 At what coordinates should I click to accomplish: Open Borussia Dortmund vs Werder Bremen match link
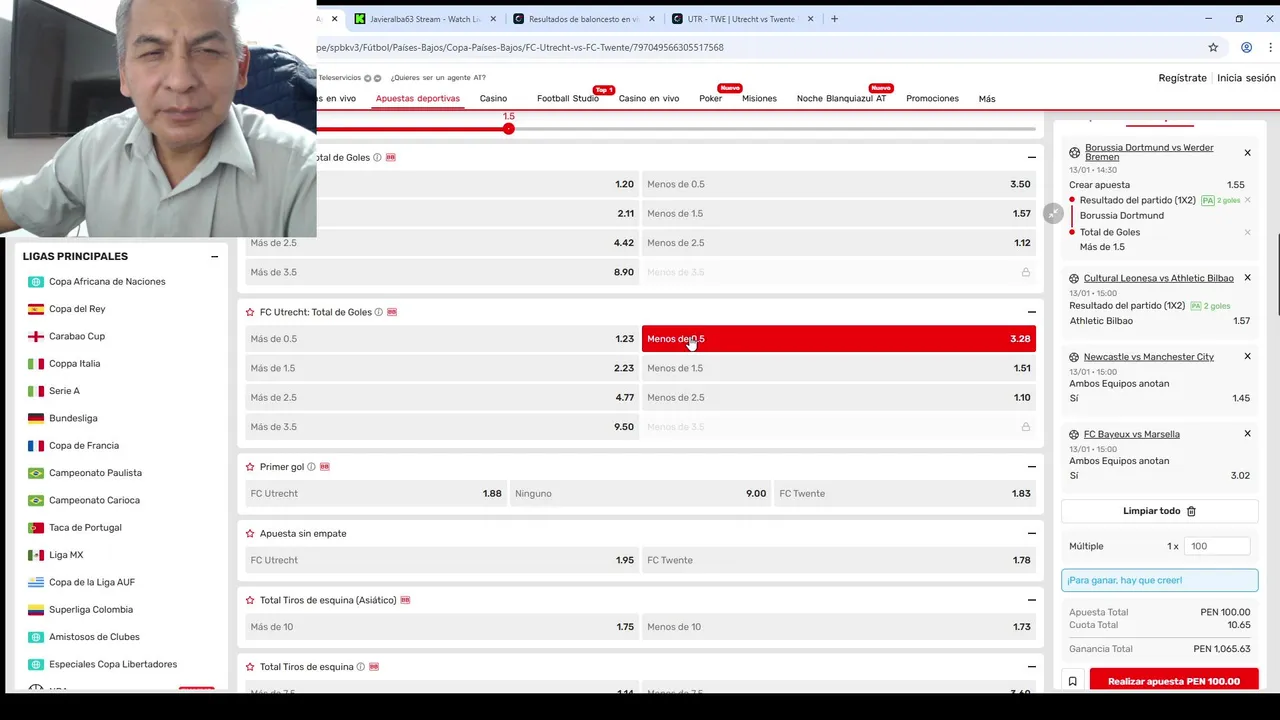1149,152
